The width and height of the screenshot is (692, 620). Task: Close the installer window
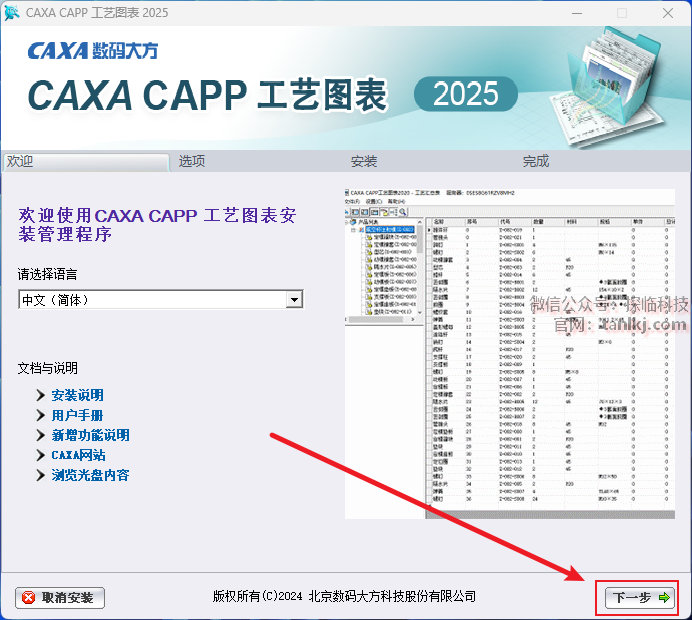[668, 13]
